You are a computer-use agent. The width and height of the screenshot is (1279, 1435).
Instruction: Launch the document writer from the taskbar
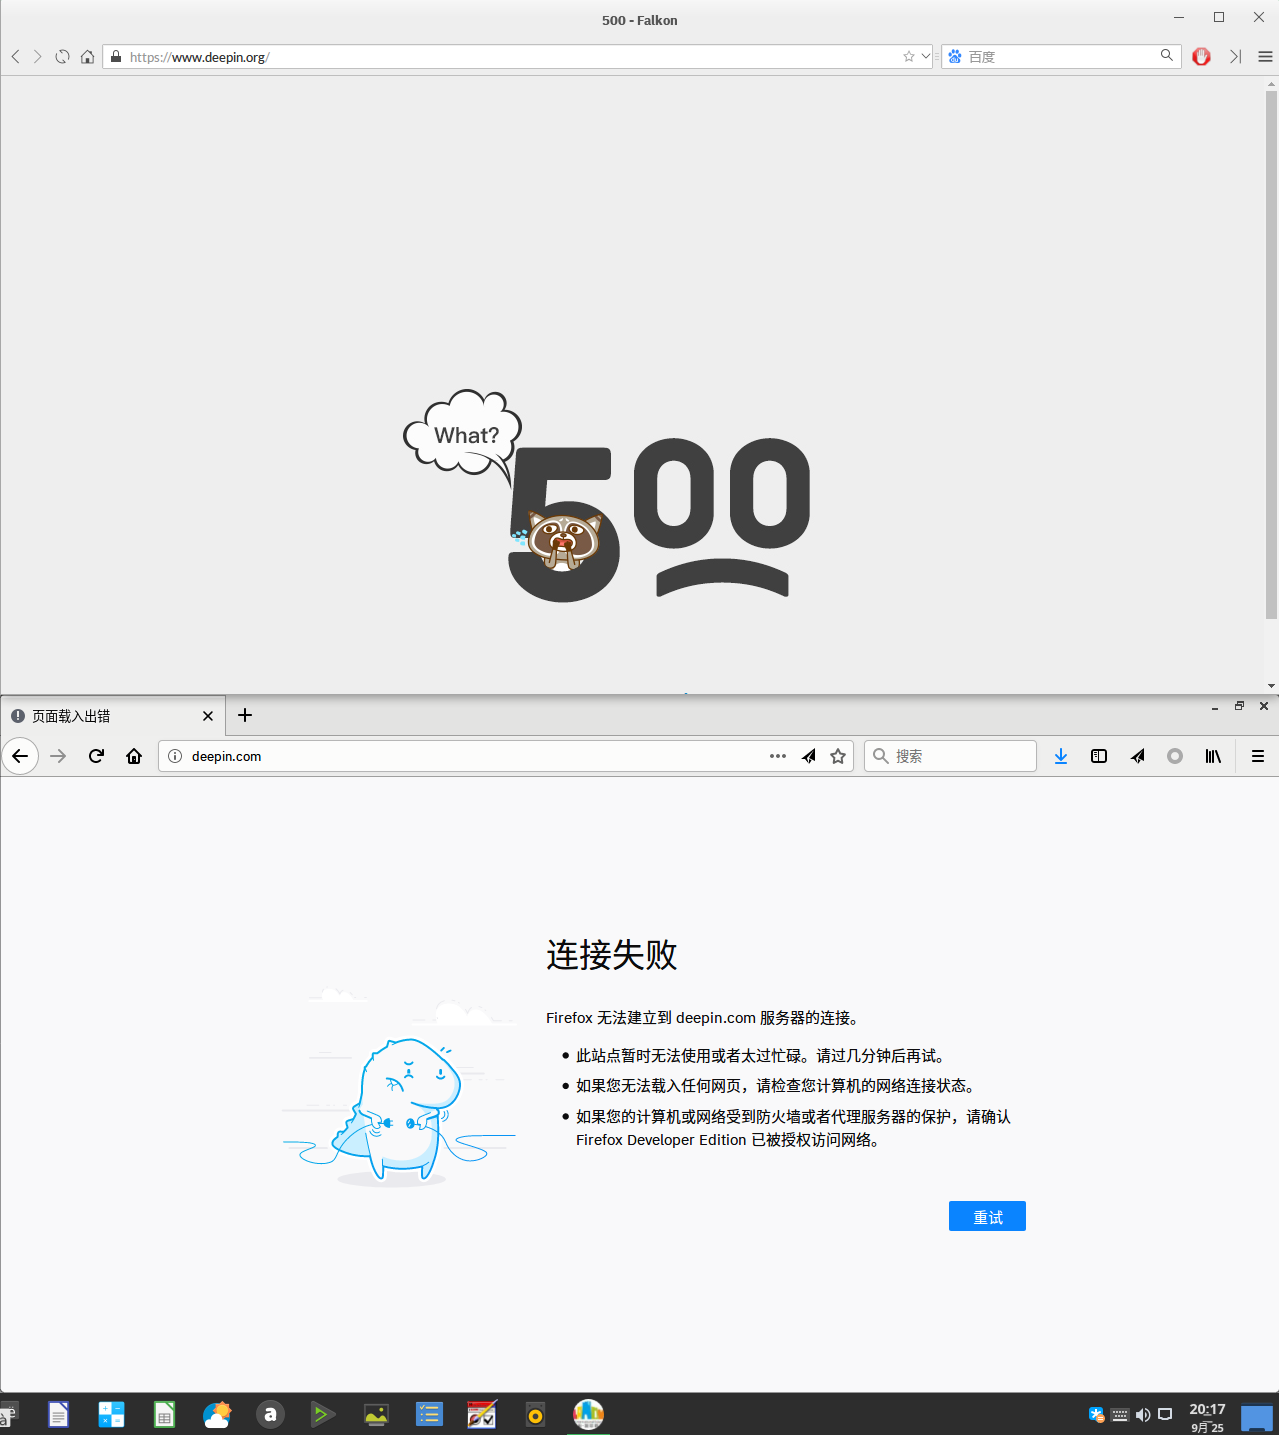click(58, 1414)
